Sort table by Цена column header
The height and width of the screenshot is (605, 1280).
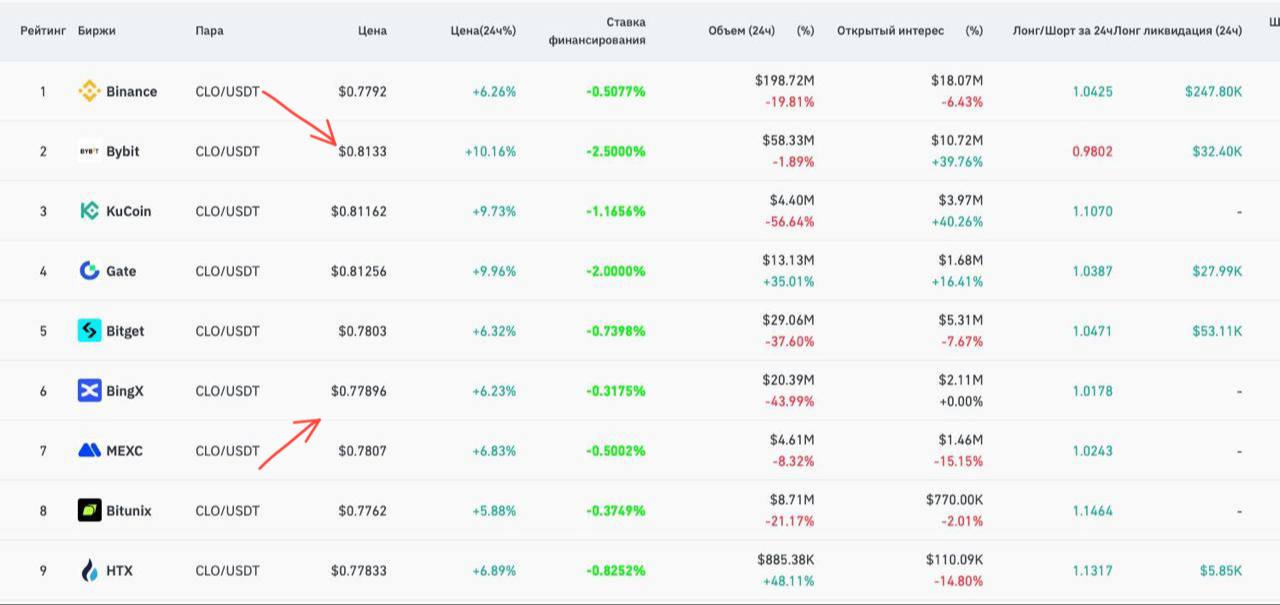point(372,31)
